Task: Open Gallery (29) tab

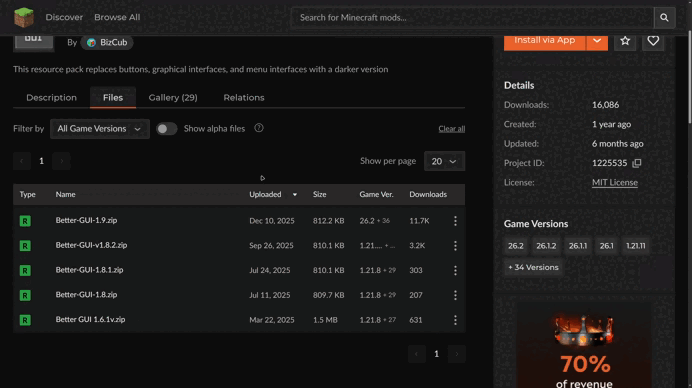Action: click(173, 98)
